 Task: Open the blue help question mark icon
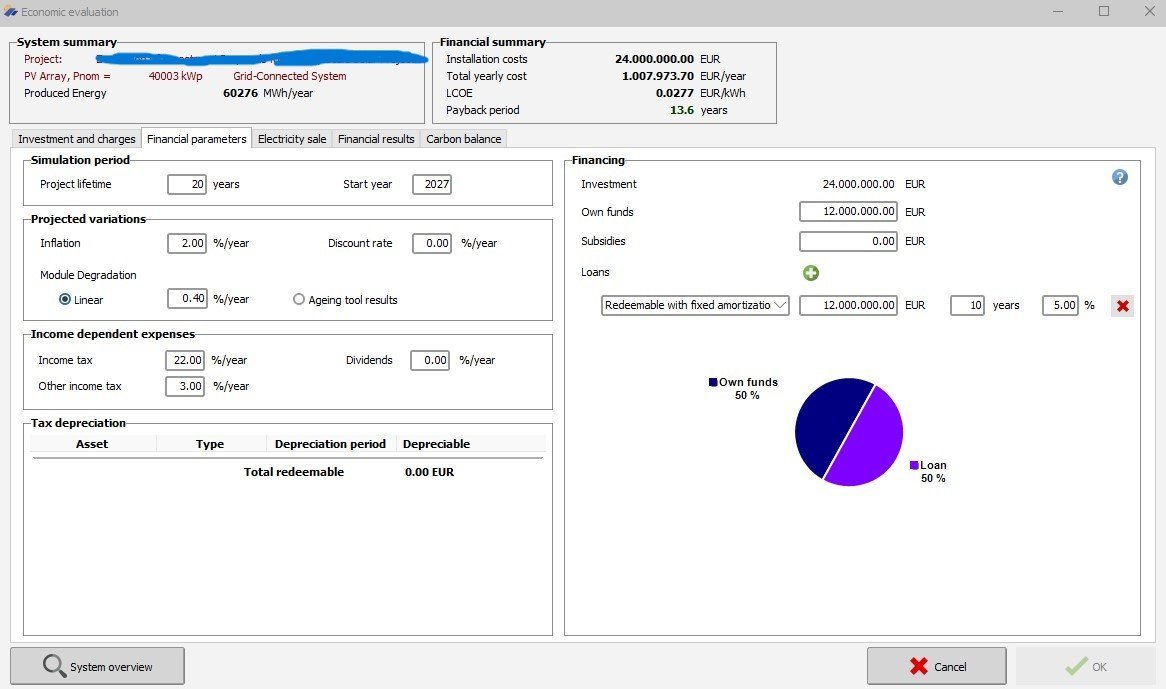(1119, 177)
